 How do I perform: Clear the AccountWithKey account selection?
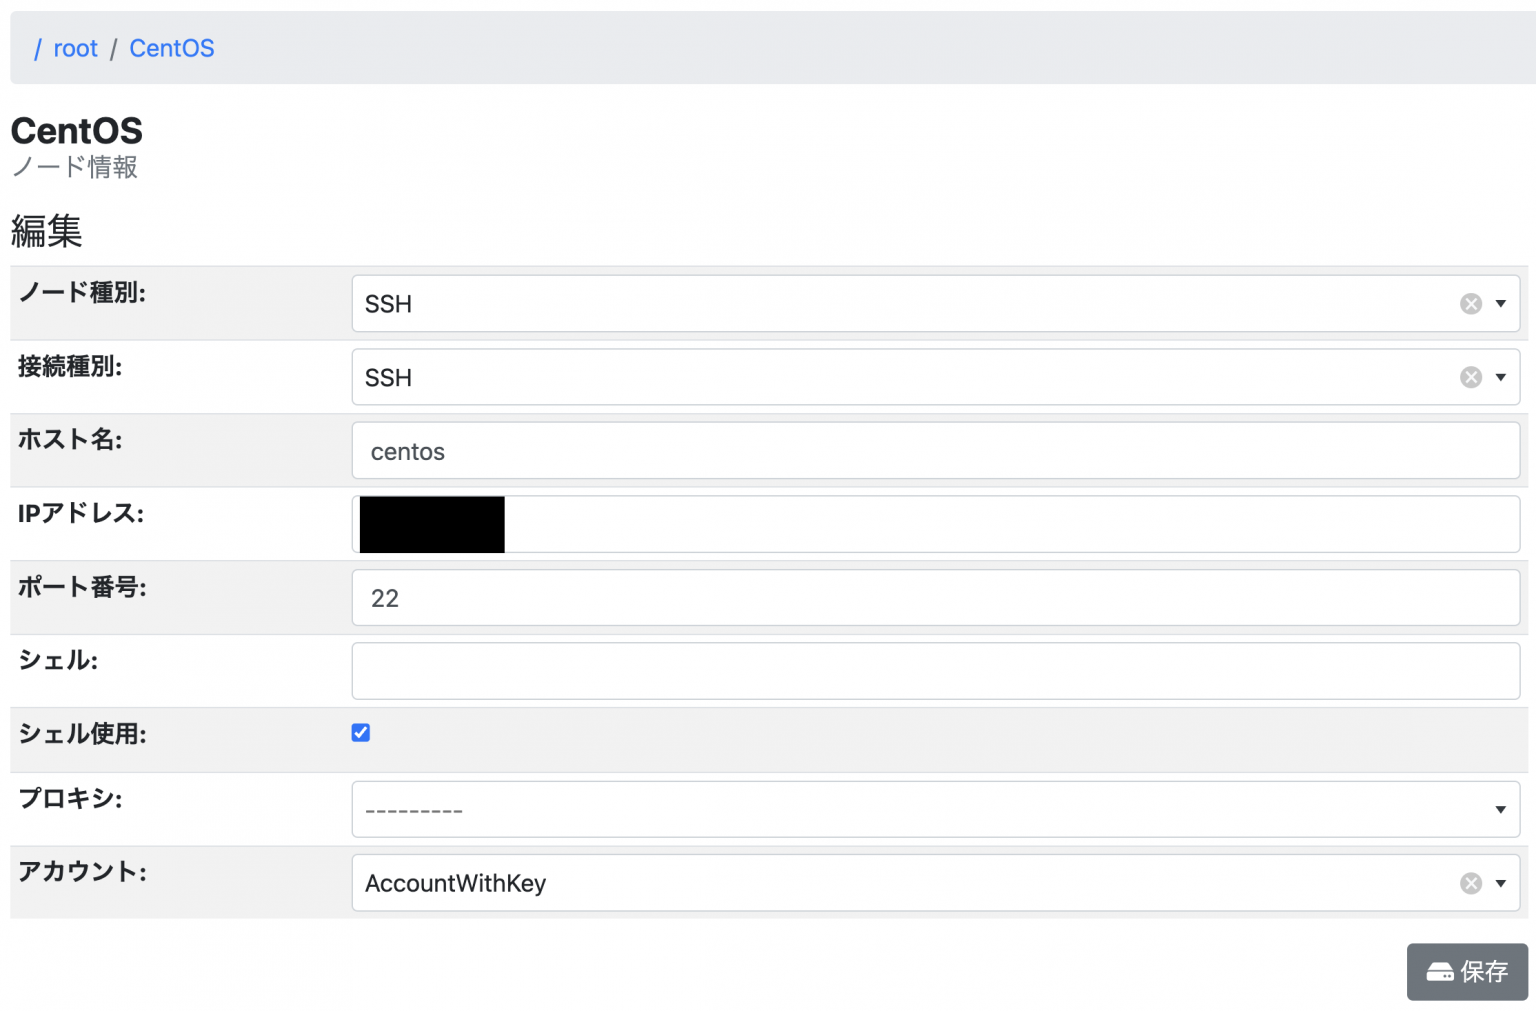click(x=1470, y=883)
